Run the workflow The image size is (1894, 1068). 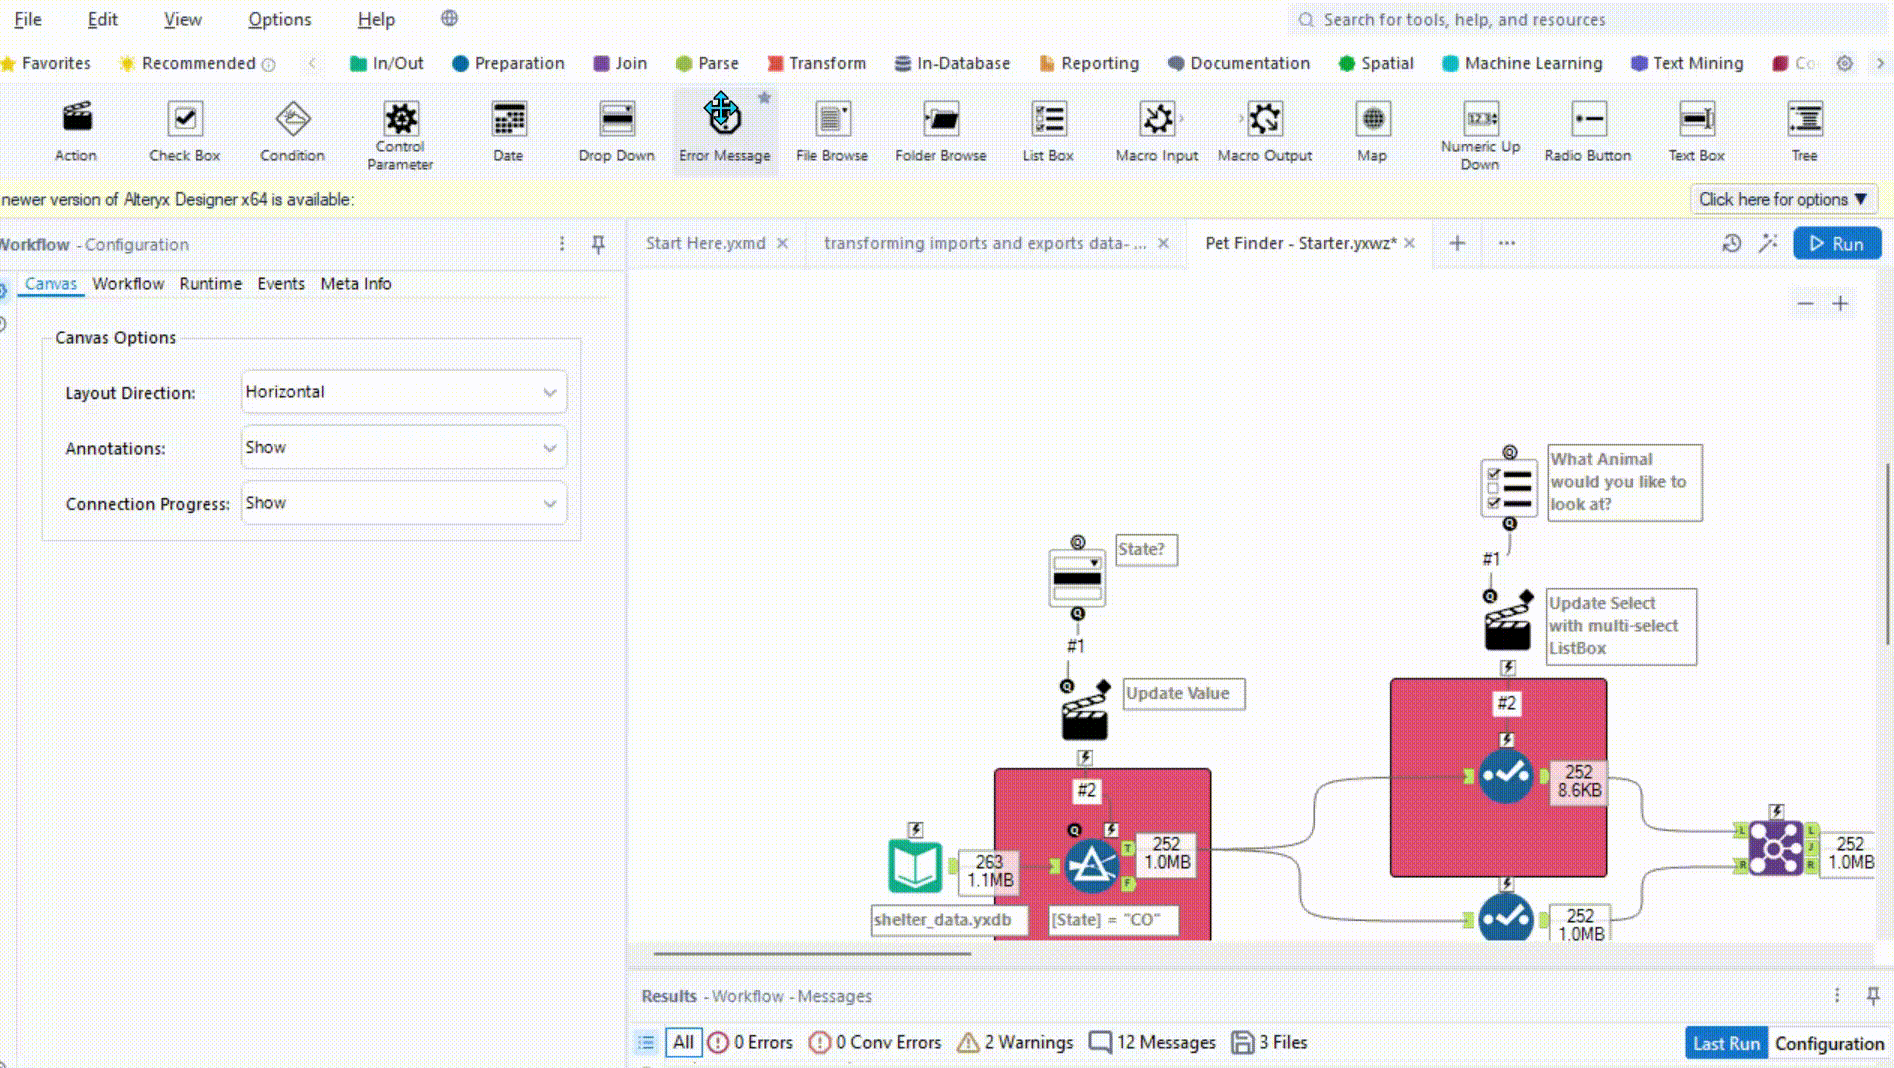[1837, 244]
